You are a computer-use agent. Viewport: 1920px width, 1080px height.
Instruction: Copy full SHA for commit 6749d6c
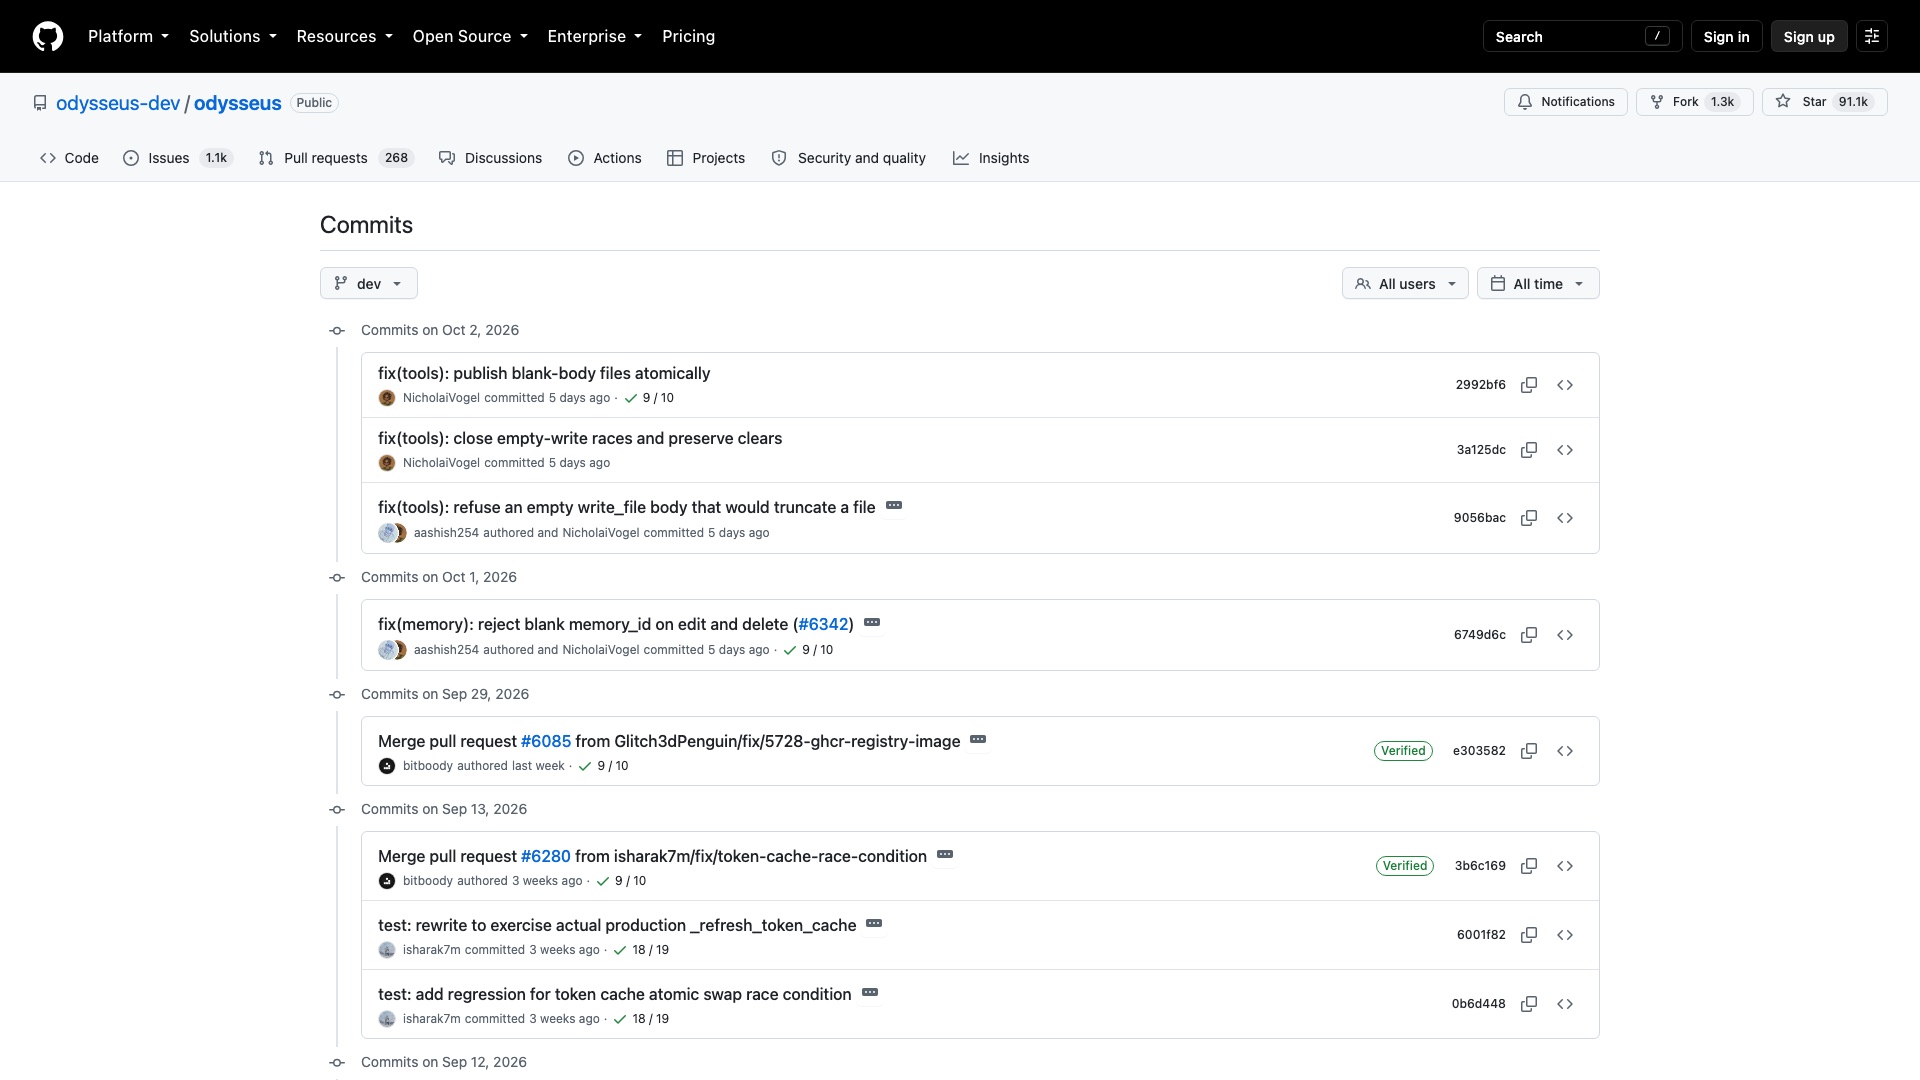1529,635
